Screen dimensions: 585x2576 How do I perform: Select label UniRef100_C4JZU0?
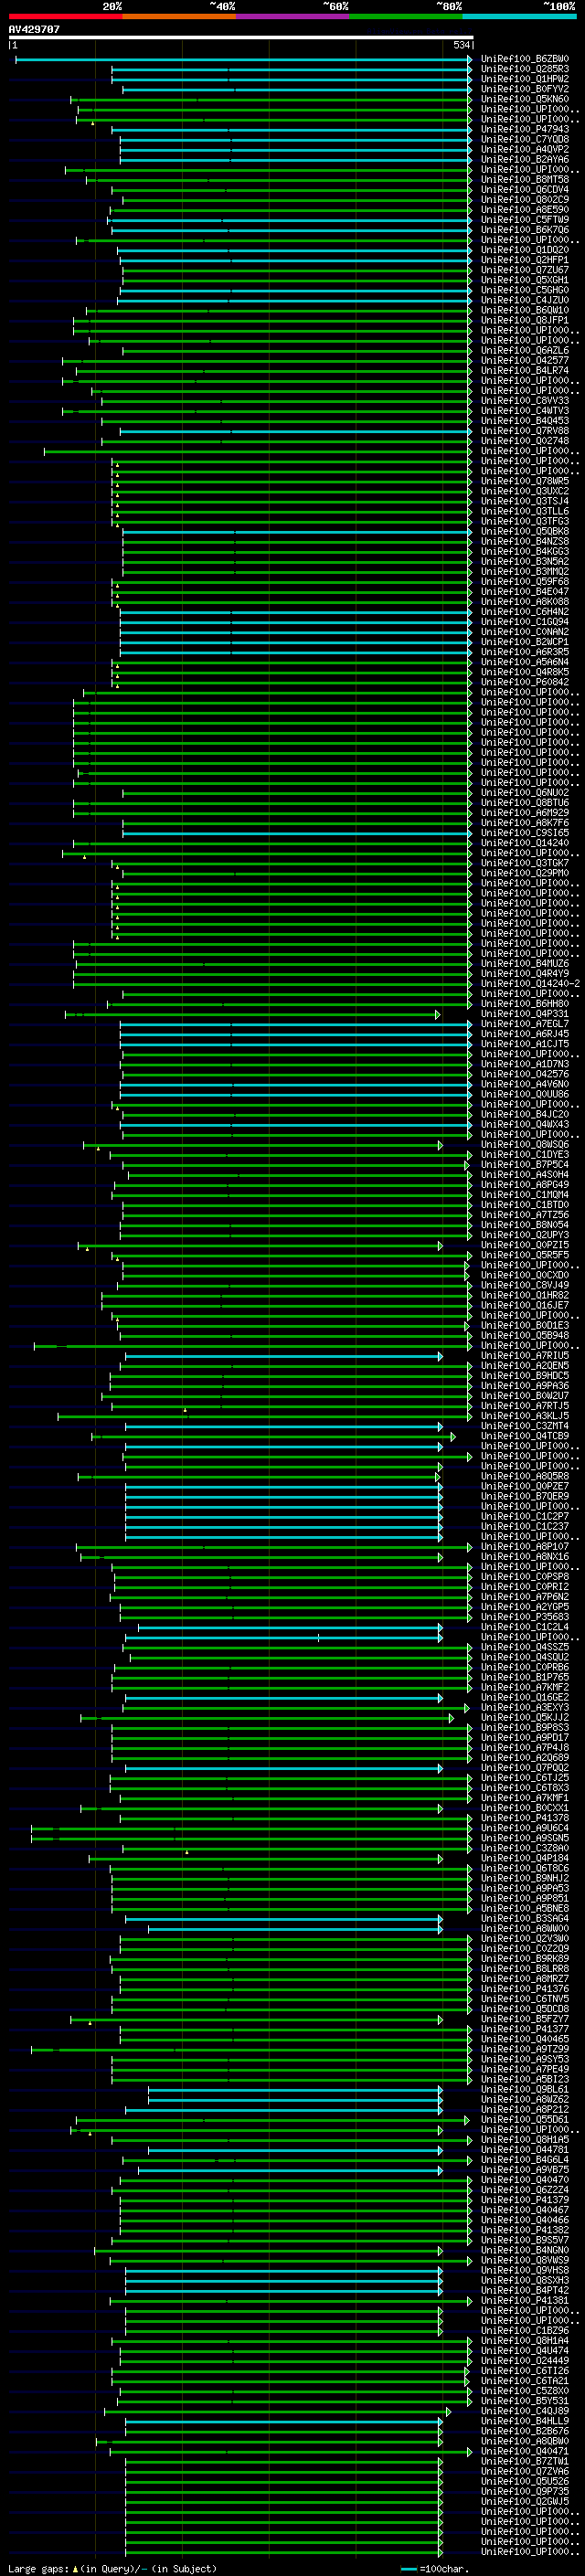tap(525, 301)
